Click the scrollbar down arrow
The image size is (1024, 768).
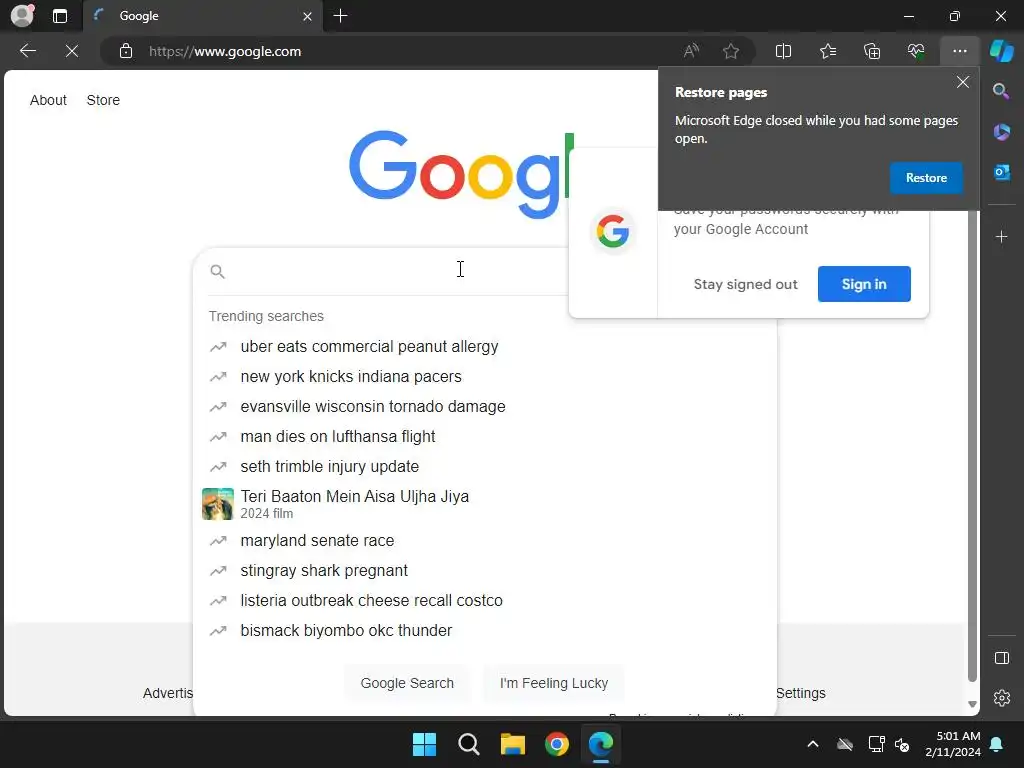pyautogui.click(x=972, y=704)
